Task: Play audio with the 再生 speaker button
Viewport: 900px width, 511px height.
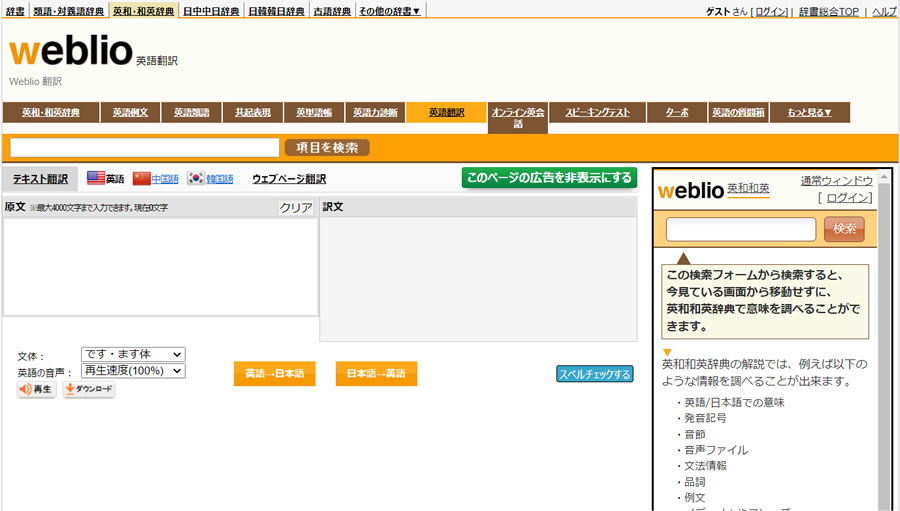Action: (x=36, y=390)
